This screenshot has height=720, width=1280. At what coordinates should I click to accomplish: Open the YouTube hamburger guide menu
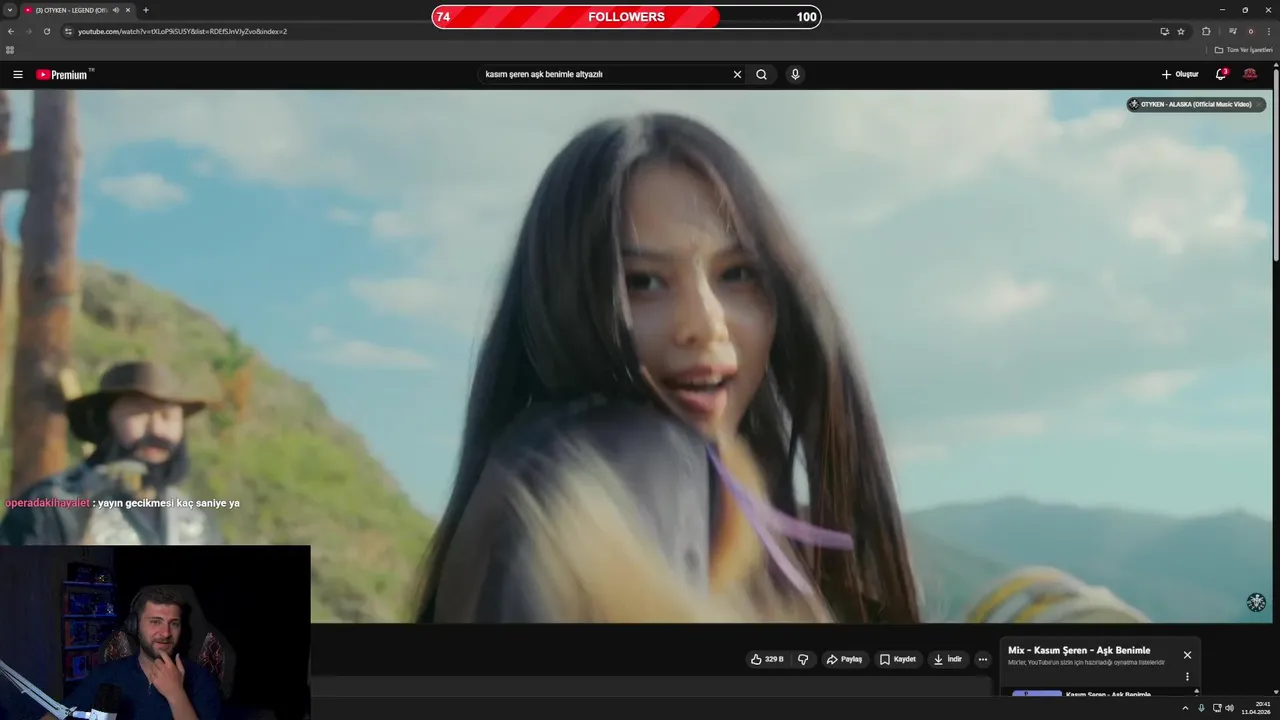tap(18, 74)
